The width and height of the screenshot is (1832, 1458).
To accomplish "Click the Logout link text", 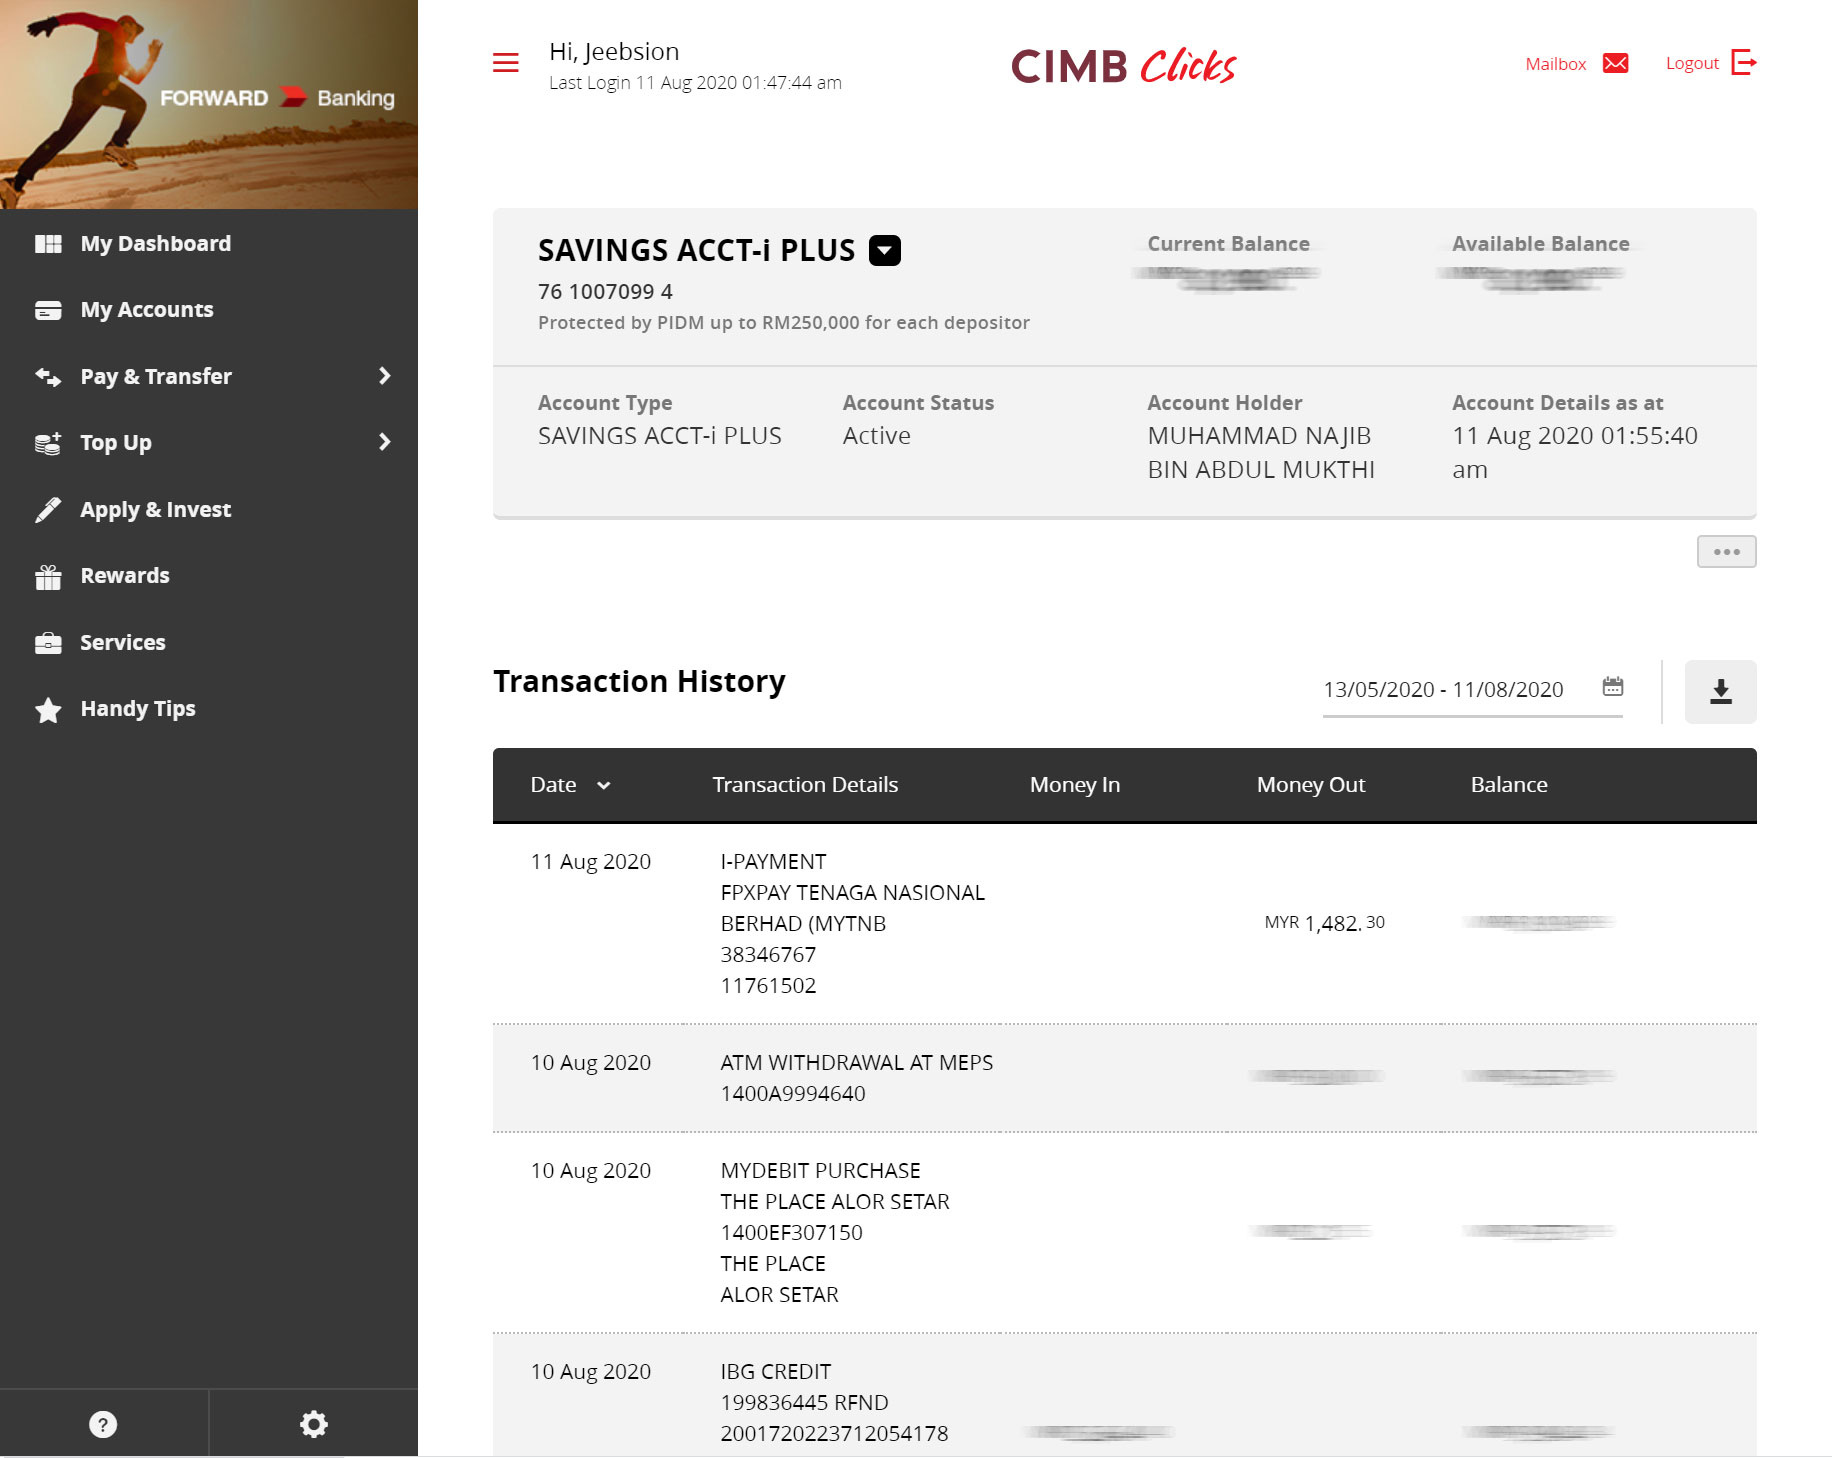I will pyautogui.click(x=1692, y=63).
